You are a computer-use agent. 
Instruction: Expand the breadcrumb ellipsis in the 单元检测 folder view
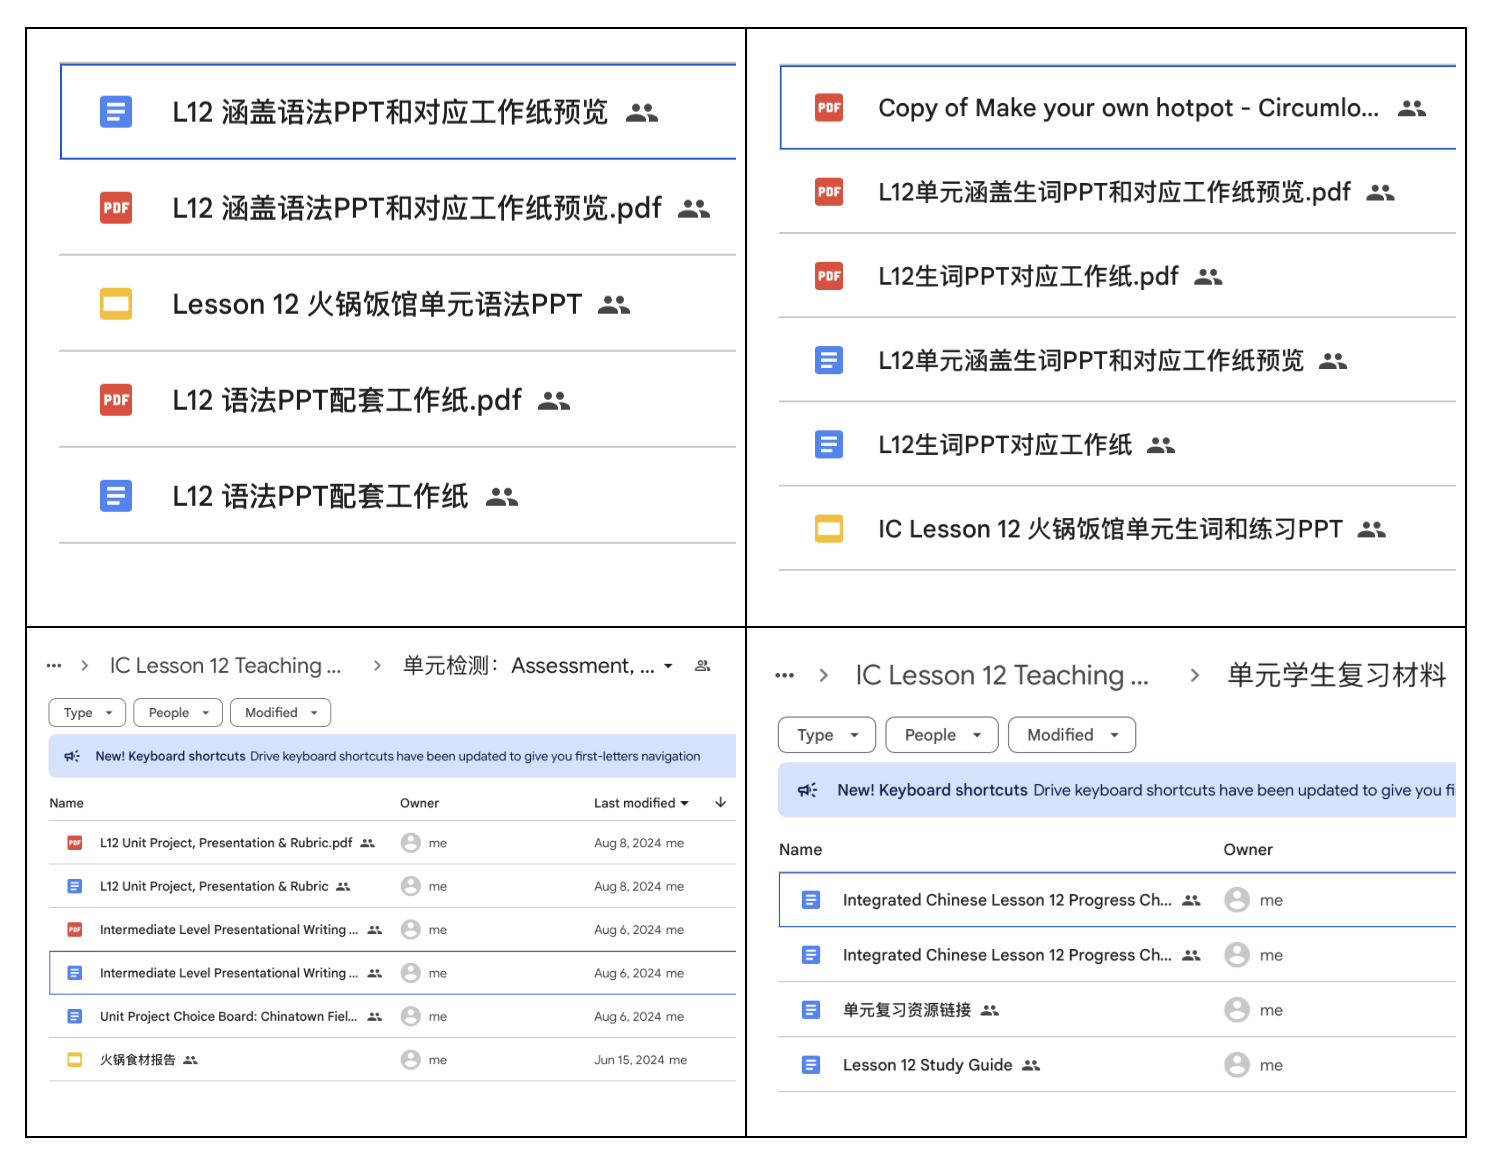click(x=54, y=665)
